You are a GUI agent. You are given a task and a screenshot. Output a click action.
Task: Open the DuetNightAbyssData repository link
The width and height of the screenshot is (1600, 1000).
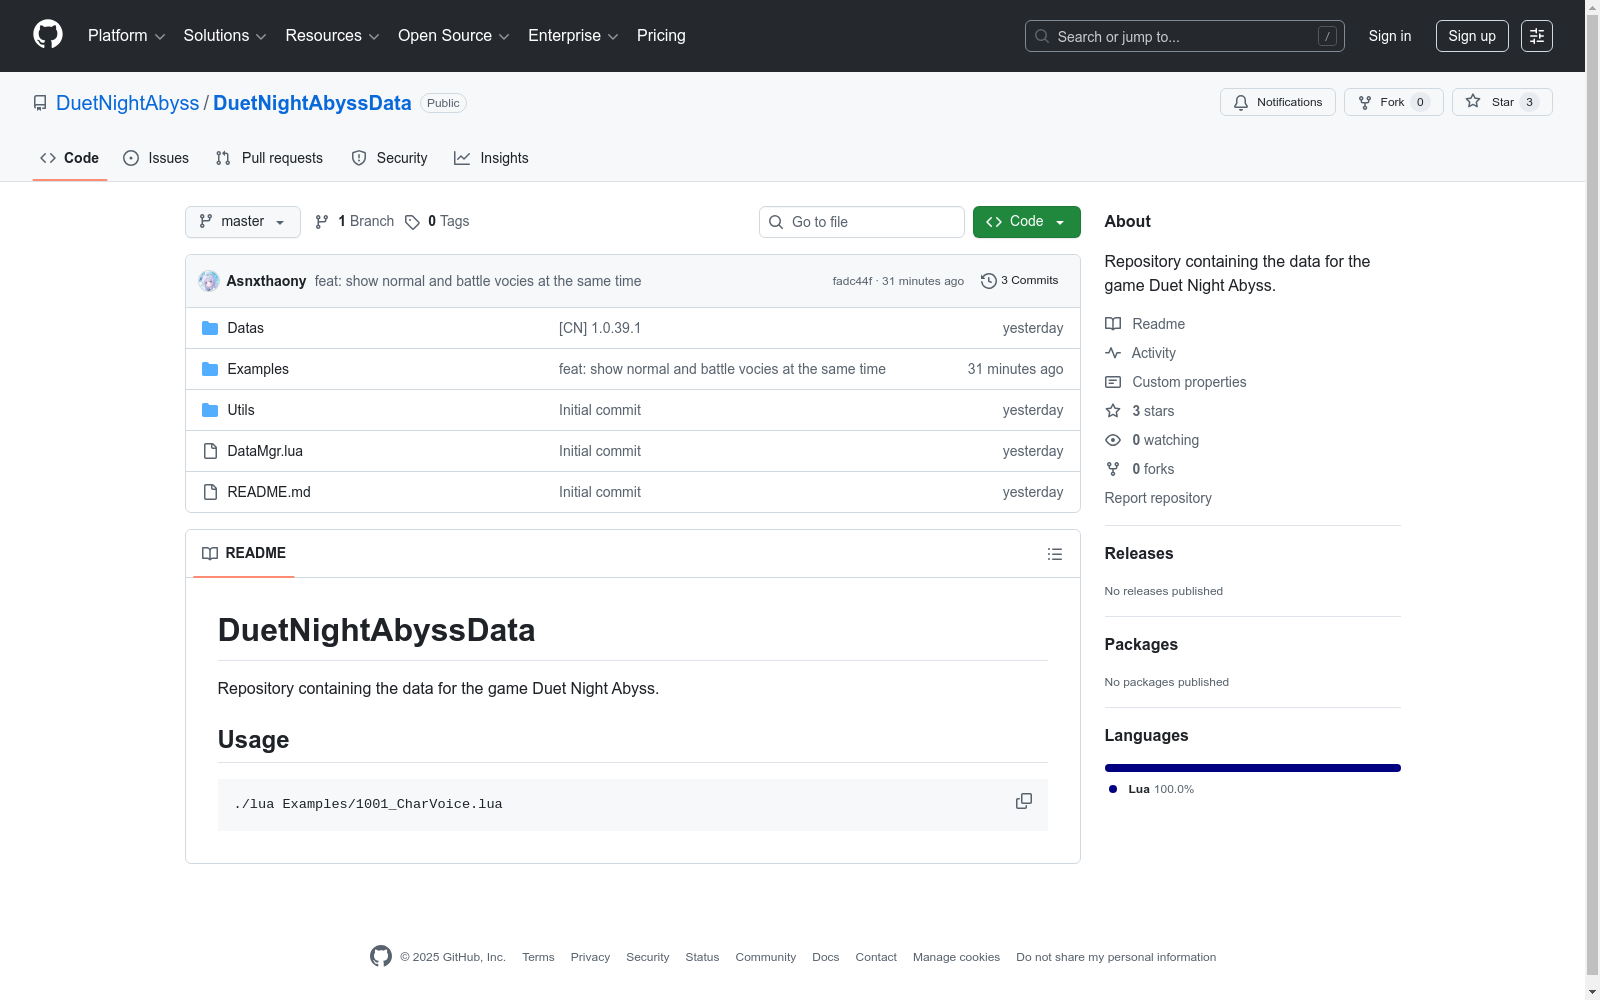[x=312, y=103]
